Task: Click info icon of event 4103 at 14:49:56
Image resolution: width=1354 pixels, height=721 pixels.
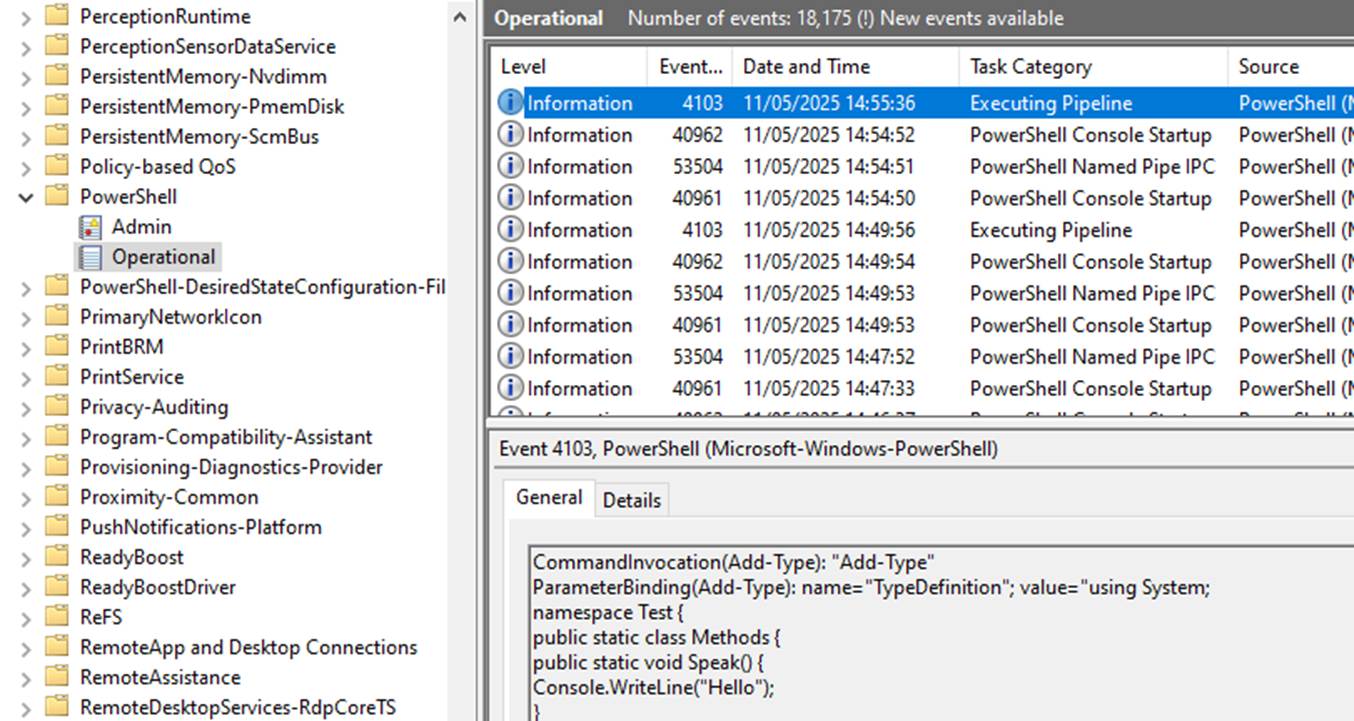Action: tap(511, 230)
